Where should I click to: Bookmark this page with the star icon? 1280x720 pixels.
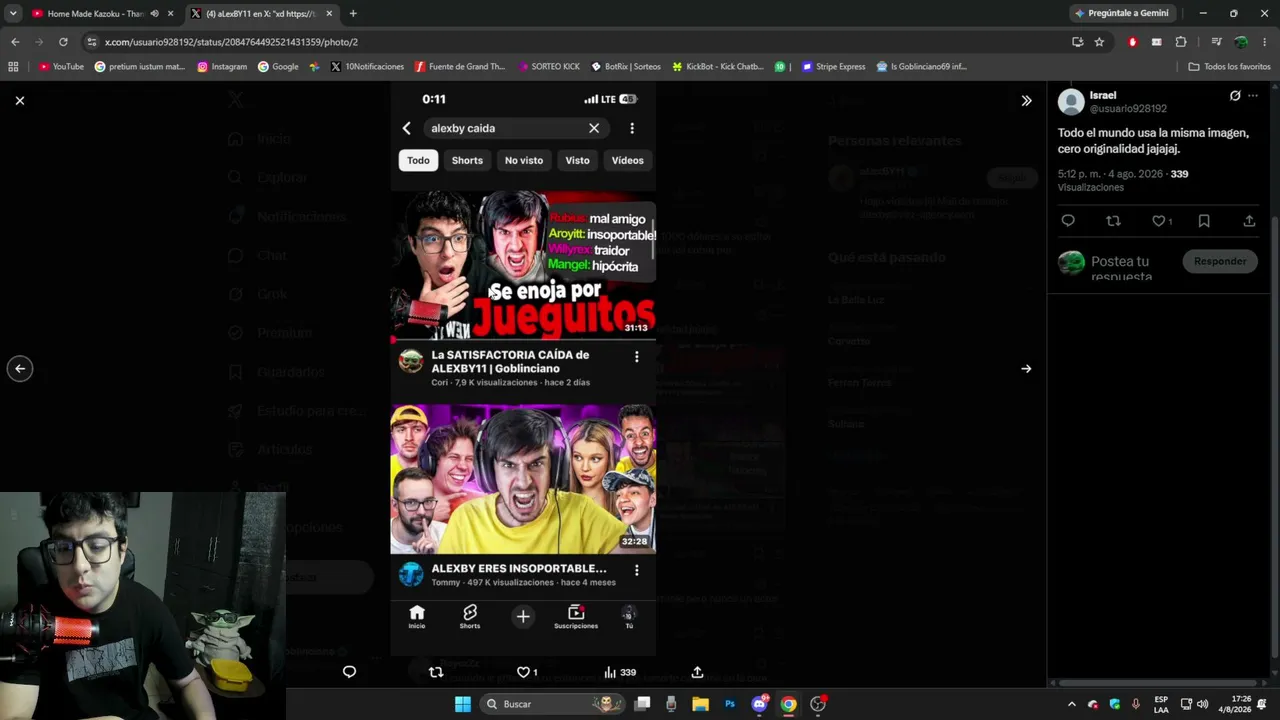point(1099,42)
